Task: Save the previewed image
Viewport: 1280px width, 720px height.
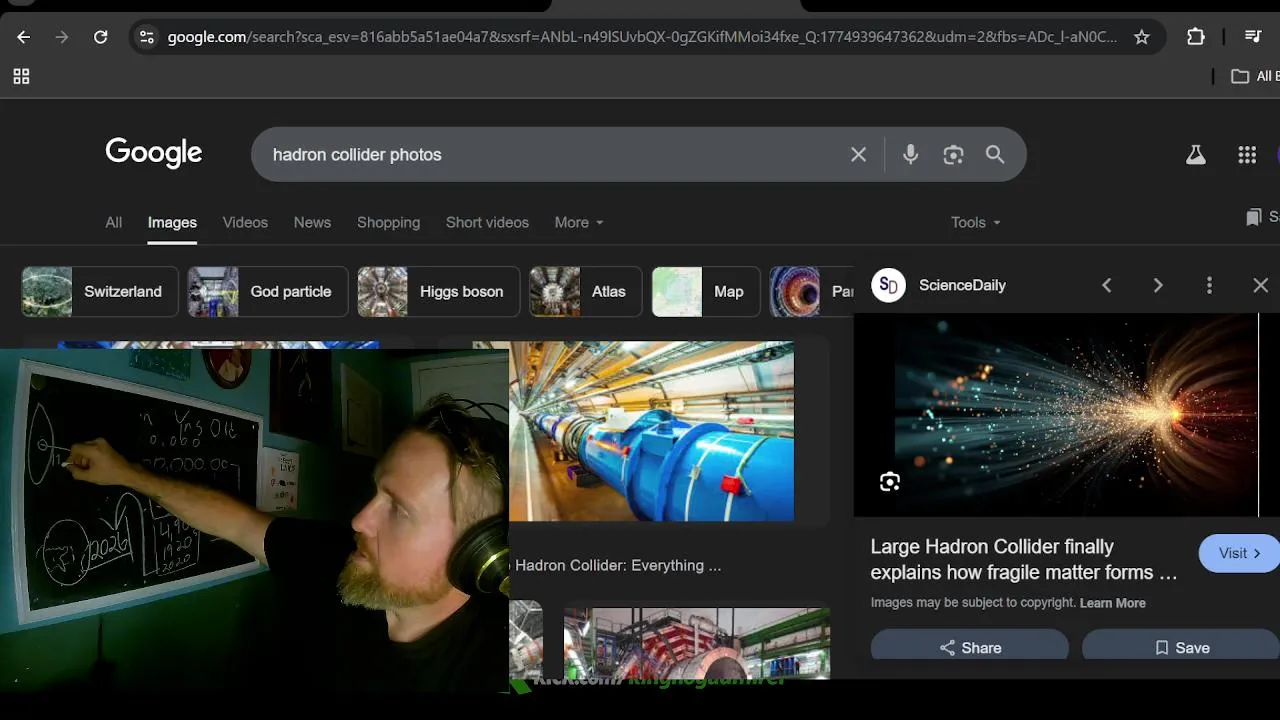Action: point(1181,648)
